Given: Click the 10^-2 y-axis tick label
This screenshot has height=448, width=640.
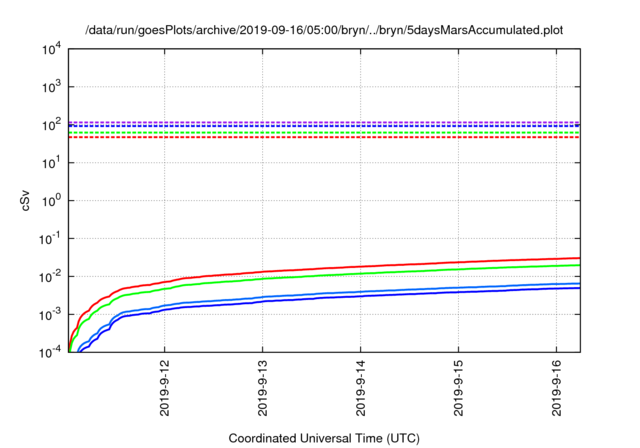Looking at the screenshot, I should [50, 277].
